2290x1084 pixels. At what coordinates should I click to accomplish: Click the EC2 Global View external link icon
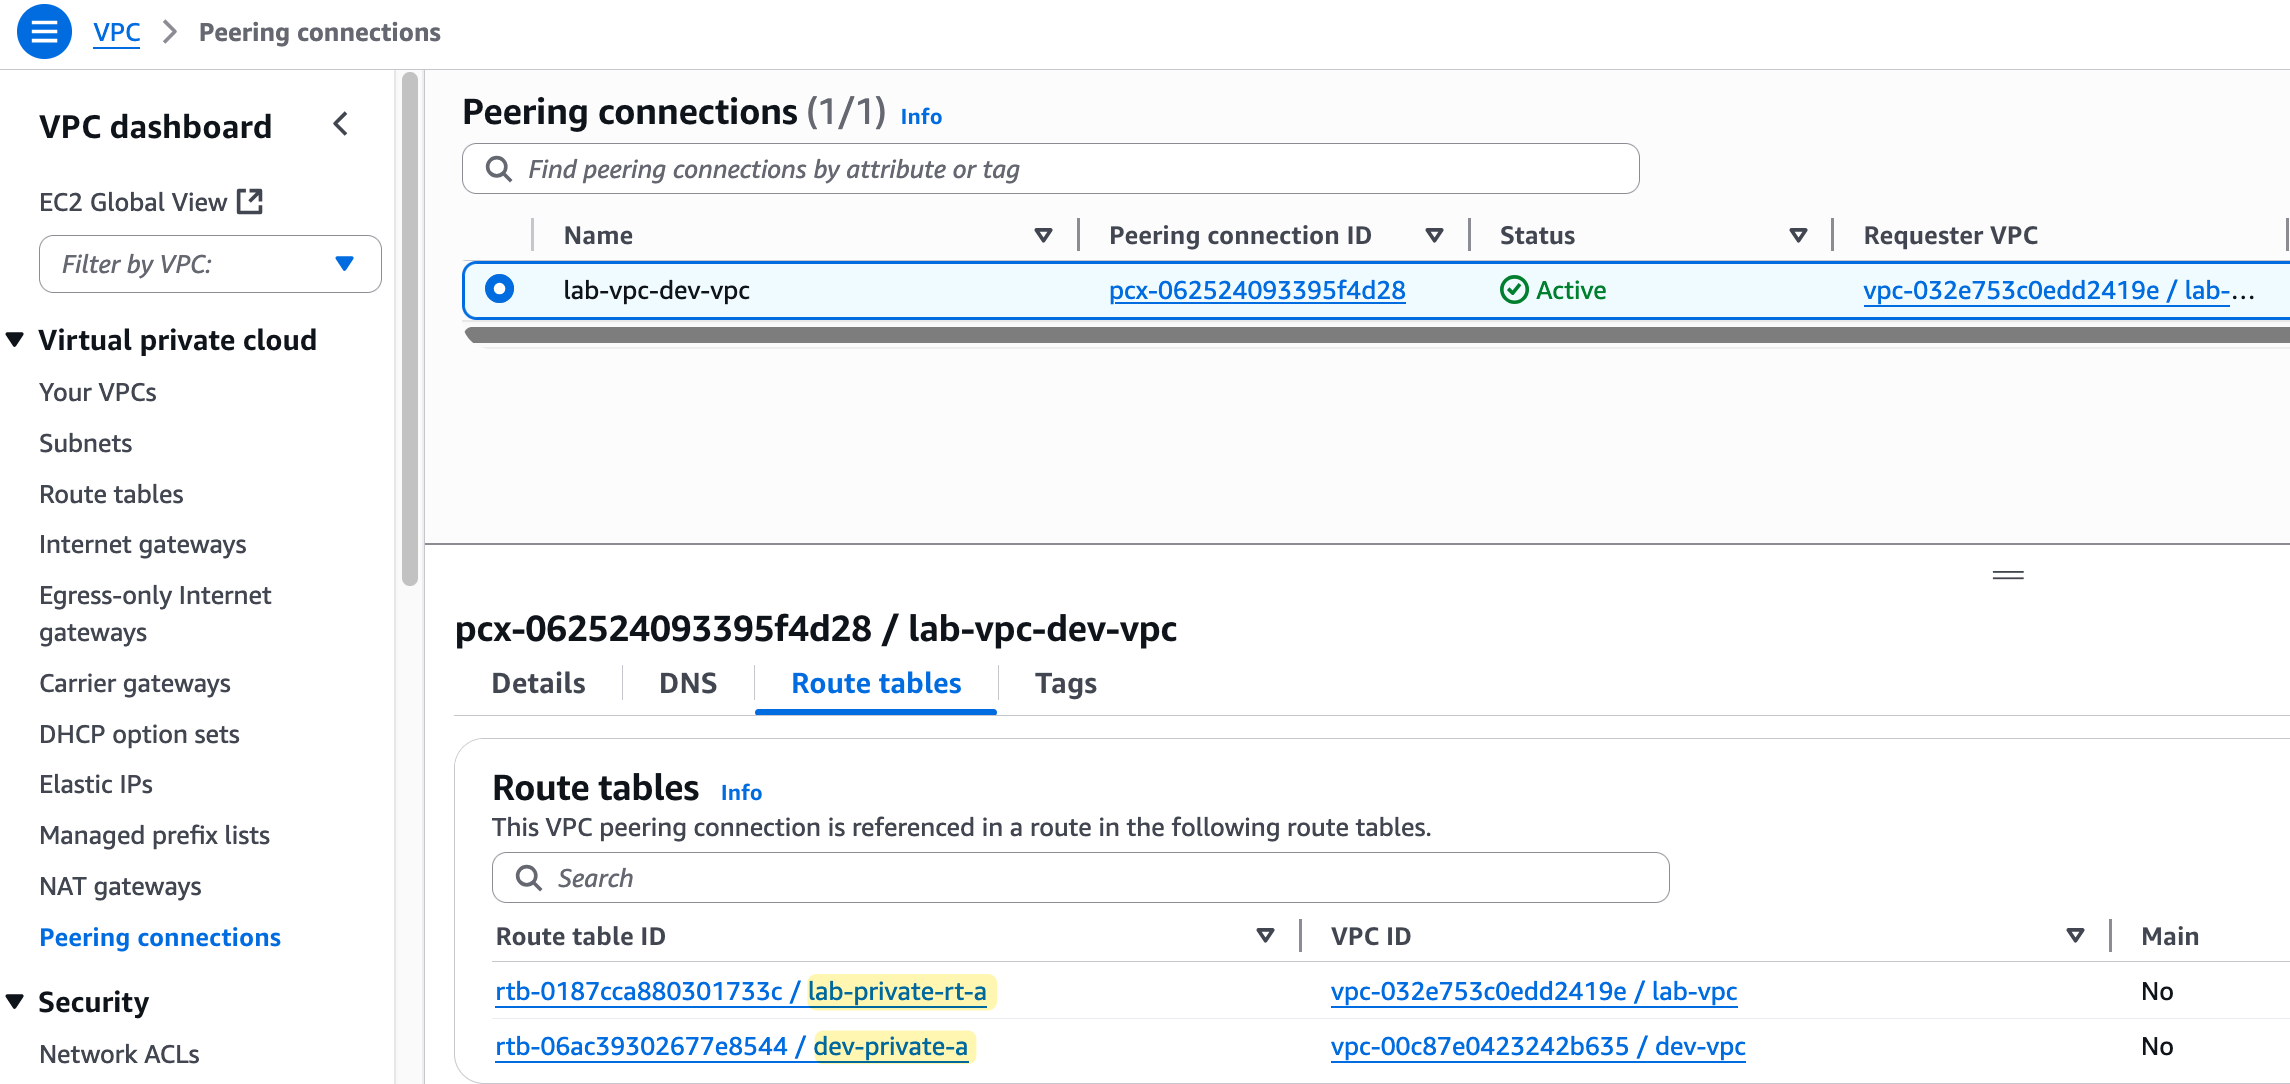250,202
